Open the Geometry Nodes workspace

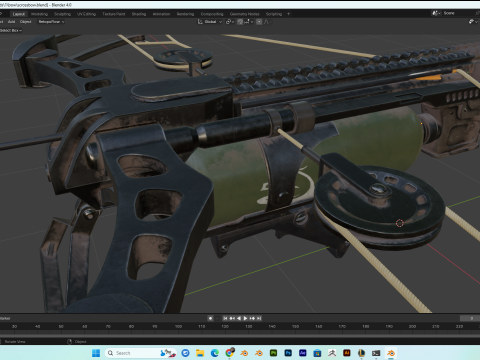(245, 14)
